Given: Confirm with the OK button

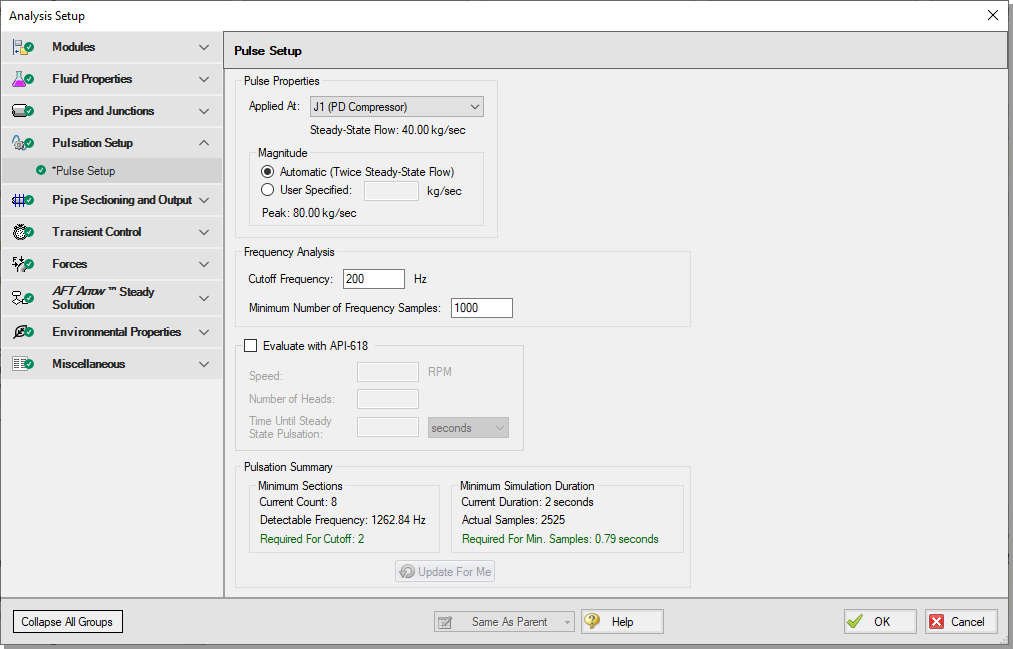Looking at the screenshot, I should 880,622.
